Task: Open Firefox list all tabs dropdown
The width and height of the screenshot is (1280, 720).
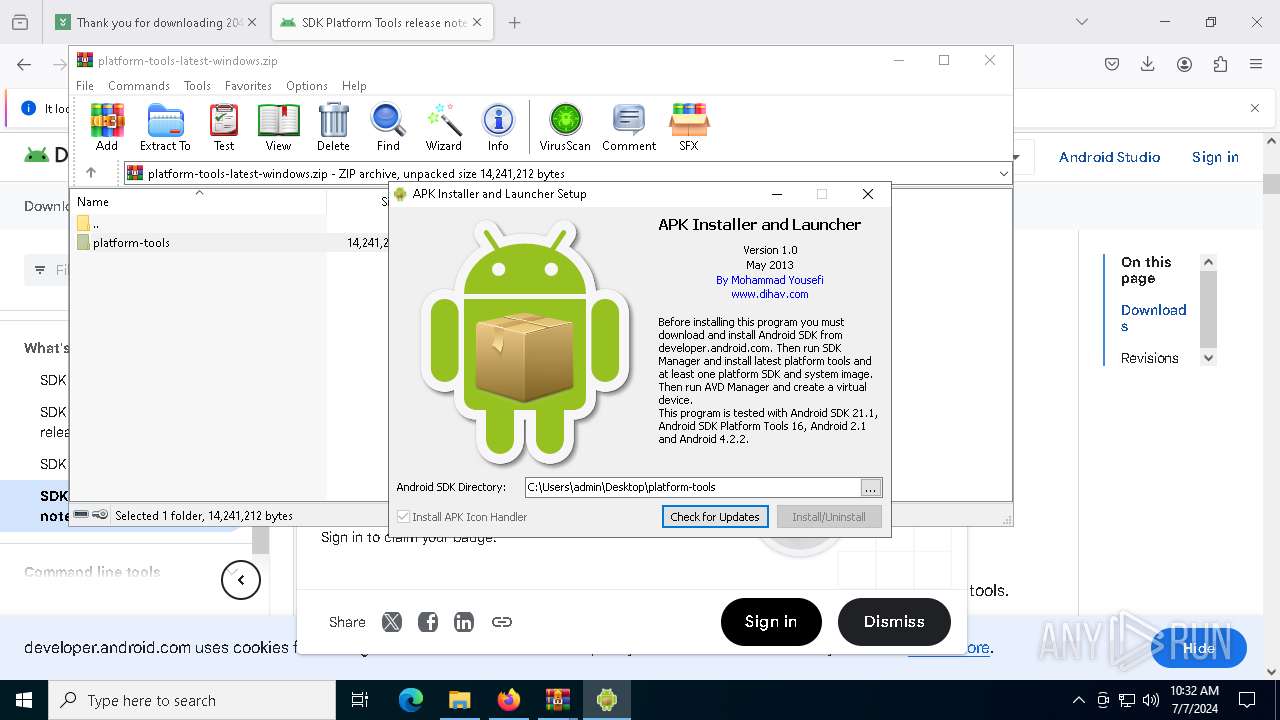Action: coord(1082,22)
